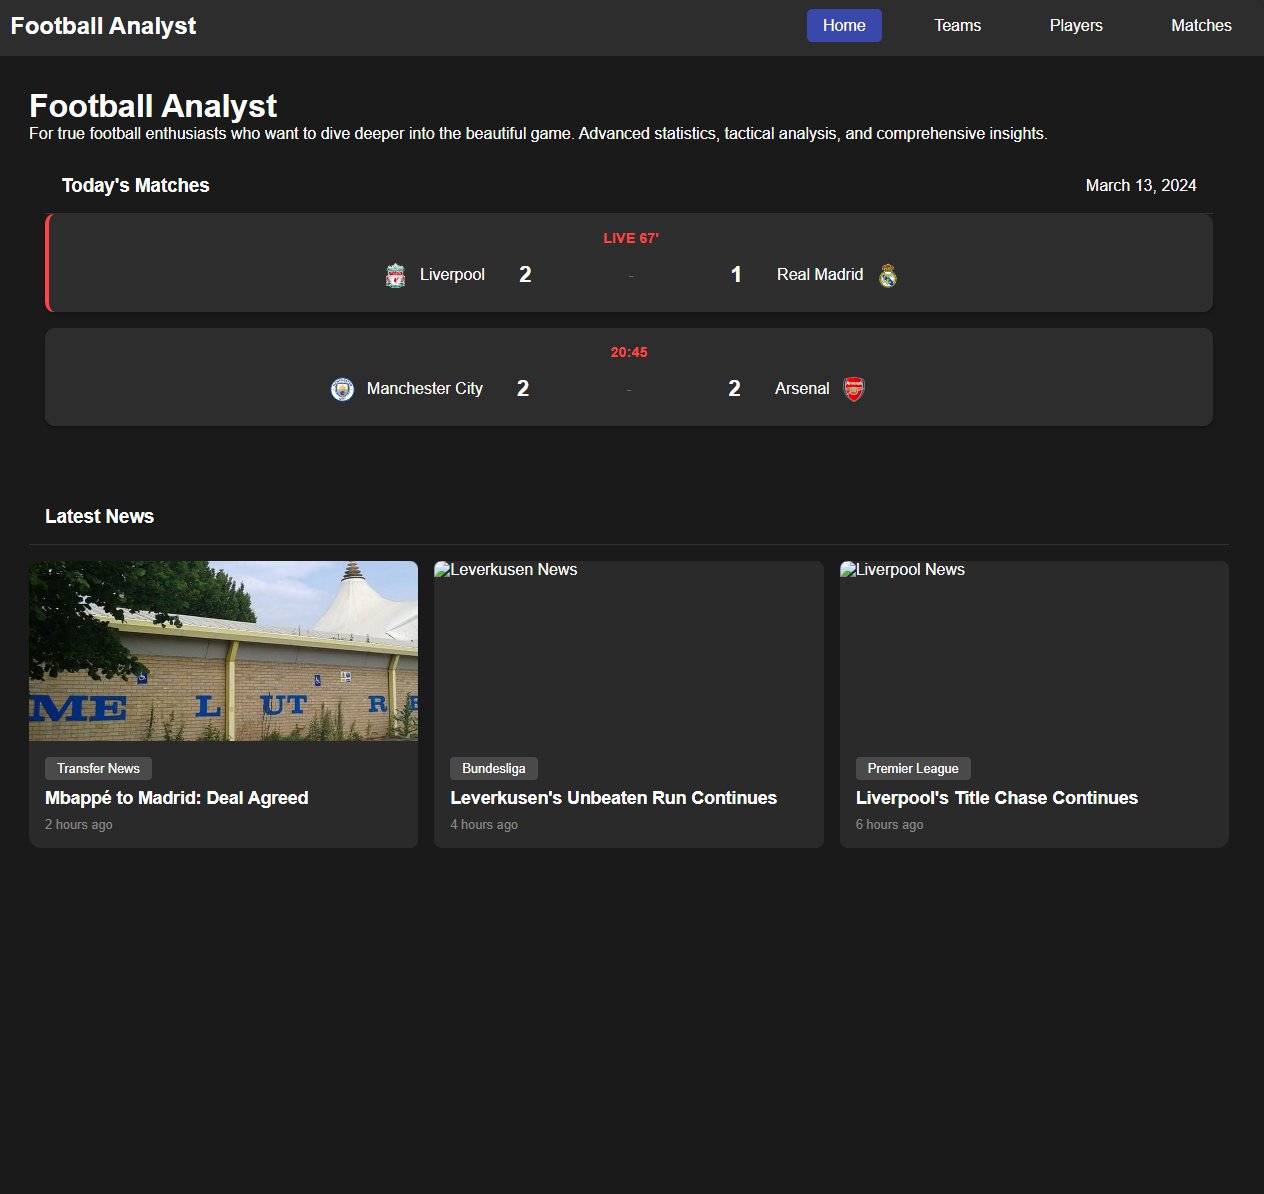1264x1194 pixels.
Task: Read Leverkusen's Unbeaten Run Continues article
Action: click(x=613, y=798)
